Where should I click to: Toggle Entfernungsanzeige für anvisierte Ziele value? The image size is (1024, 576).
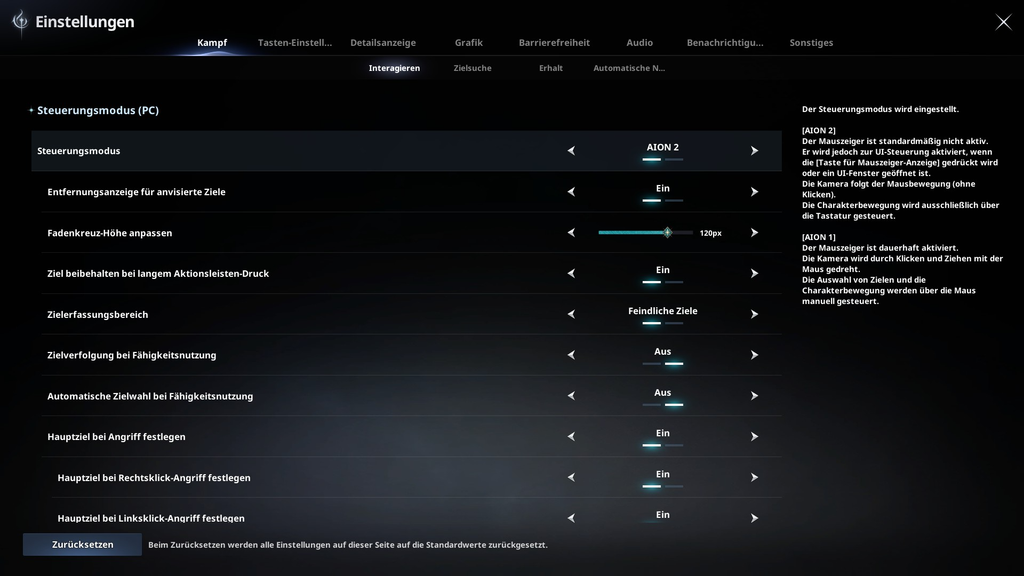tap(662, 192)
